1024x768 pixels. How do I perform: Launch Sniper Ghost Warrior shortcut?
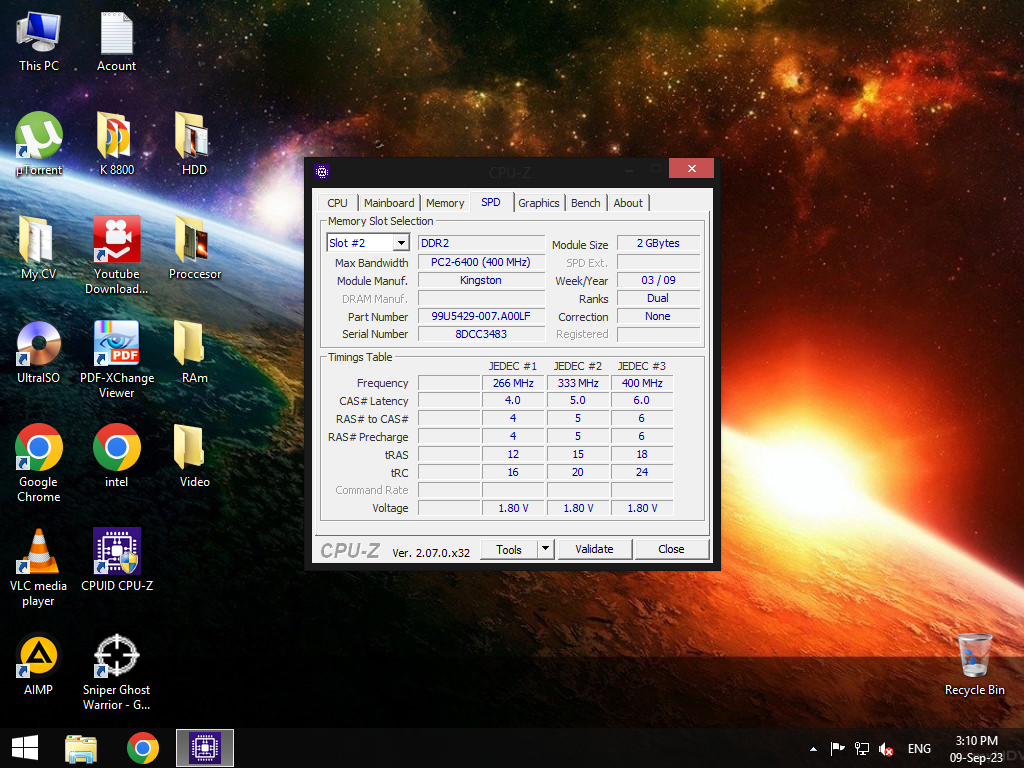click(x=116, y=655)
